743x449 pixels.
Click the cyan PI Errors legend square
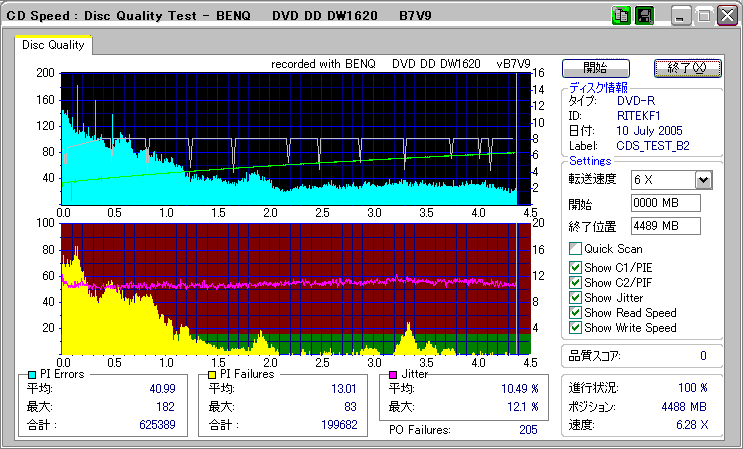32,374
